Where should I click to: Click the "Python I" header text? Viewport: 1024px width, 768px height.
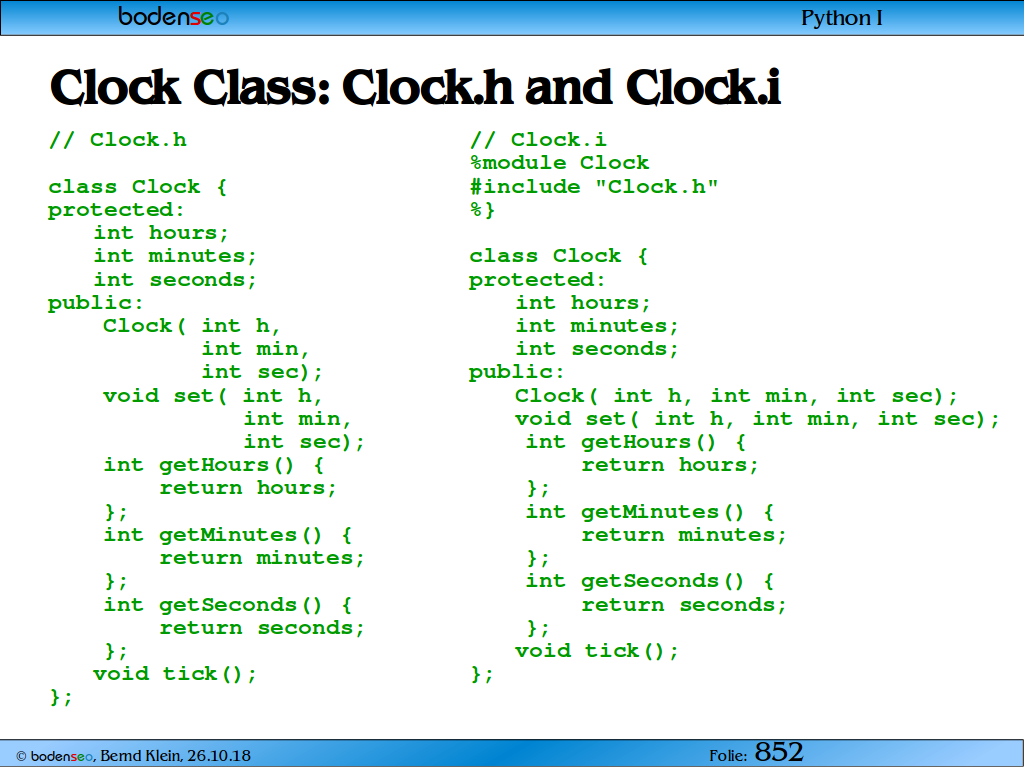point(841,18)
